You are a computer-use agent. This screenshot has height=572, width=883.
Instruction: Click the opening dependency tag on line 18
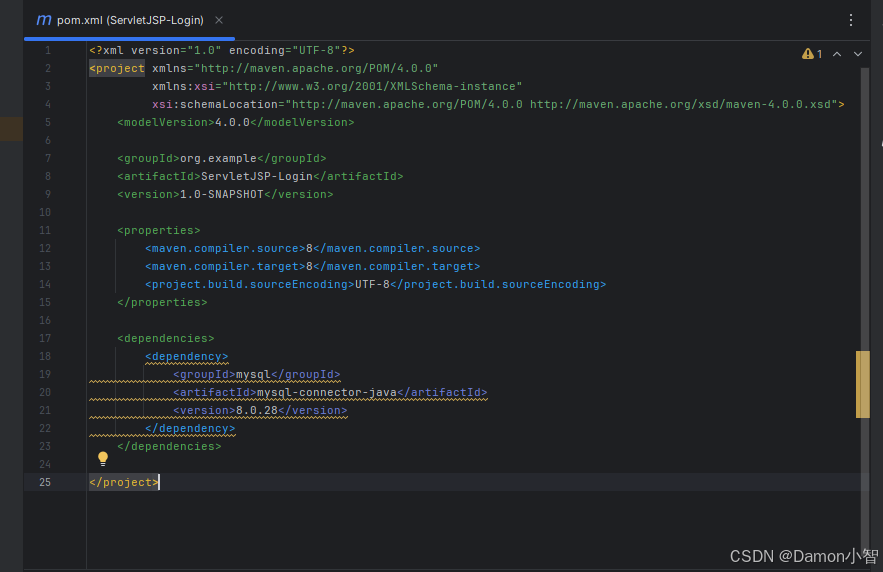(186, 356)
